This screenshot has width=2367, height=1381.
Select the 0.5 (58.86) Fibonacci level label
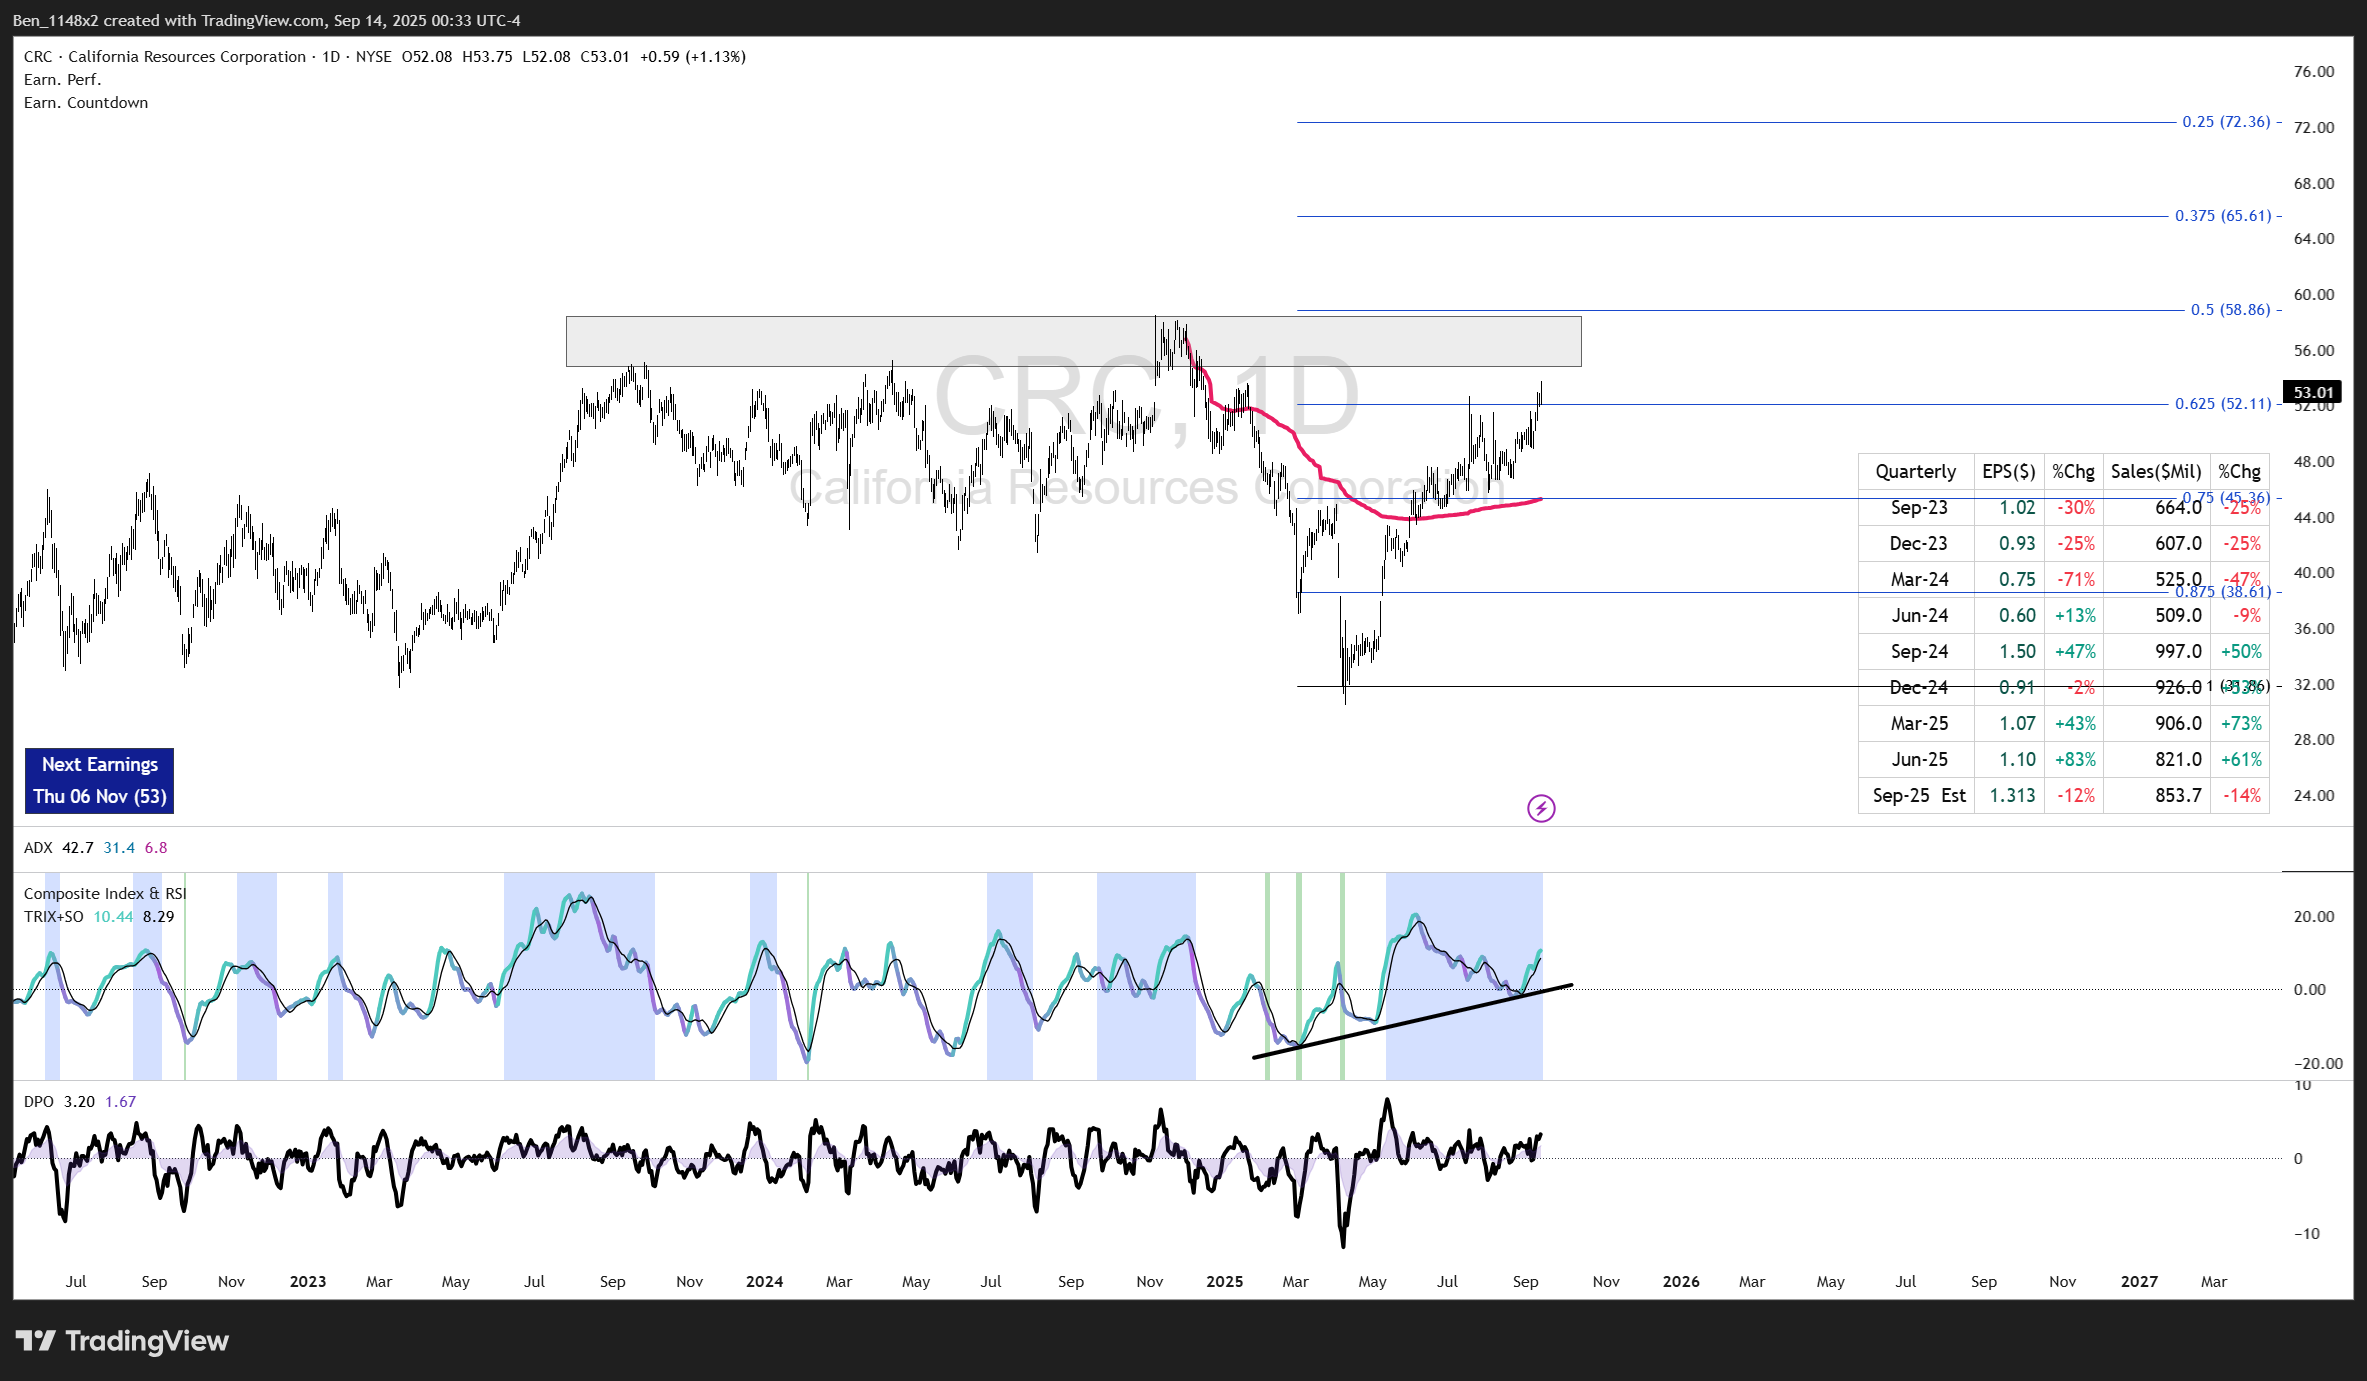click(x=2230, y=310)
